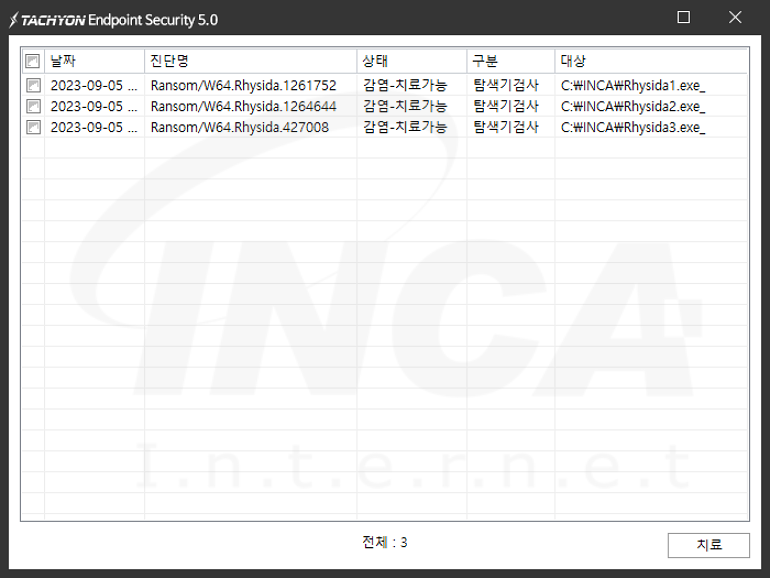Viewport: 770px width, 578px height.
Task: Click 탐색기검사 in the Rhysida3.exe_ row
Action: pyautogui.click(x=506, y=127)
